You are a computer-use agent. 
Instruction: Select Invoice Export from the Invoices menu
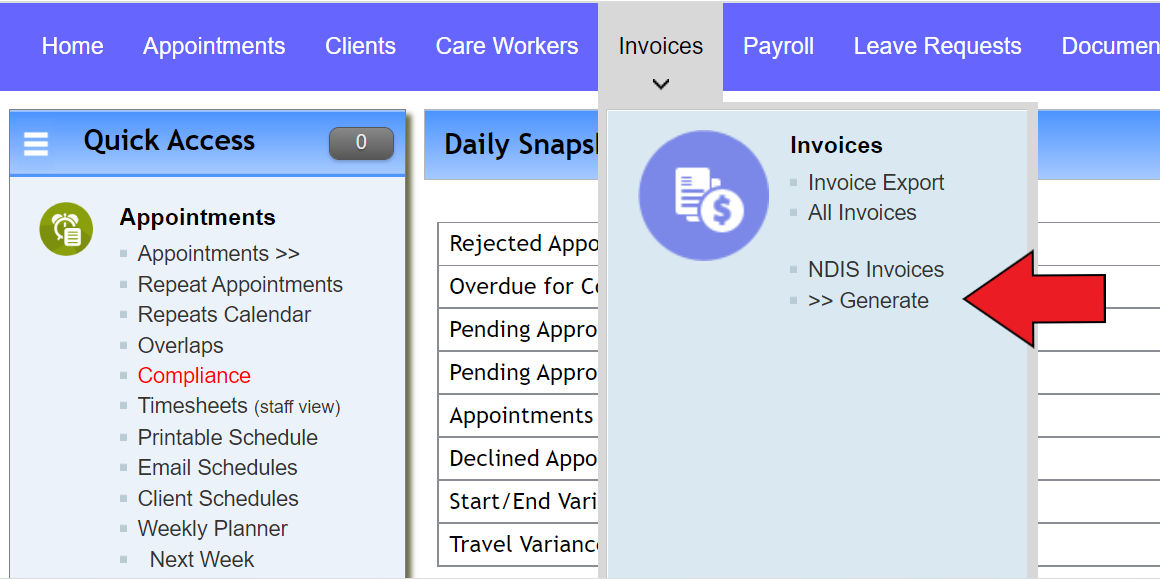[876, 182]
